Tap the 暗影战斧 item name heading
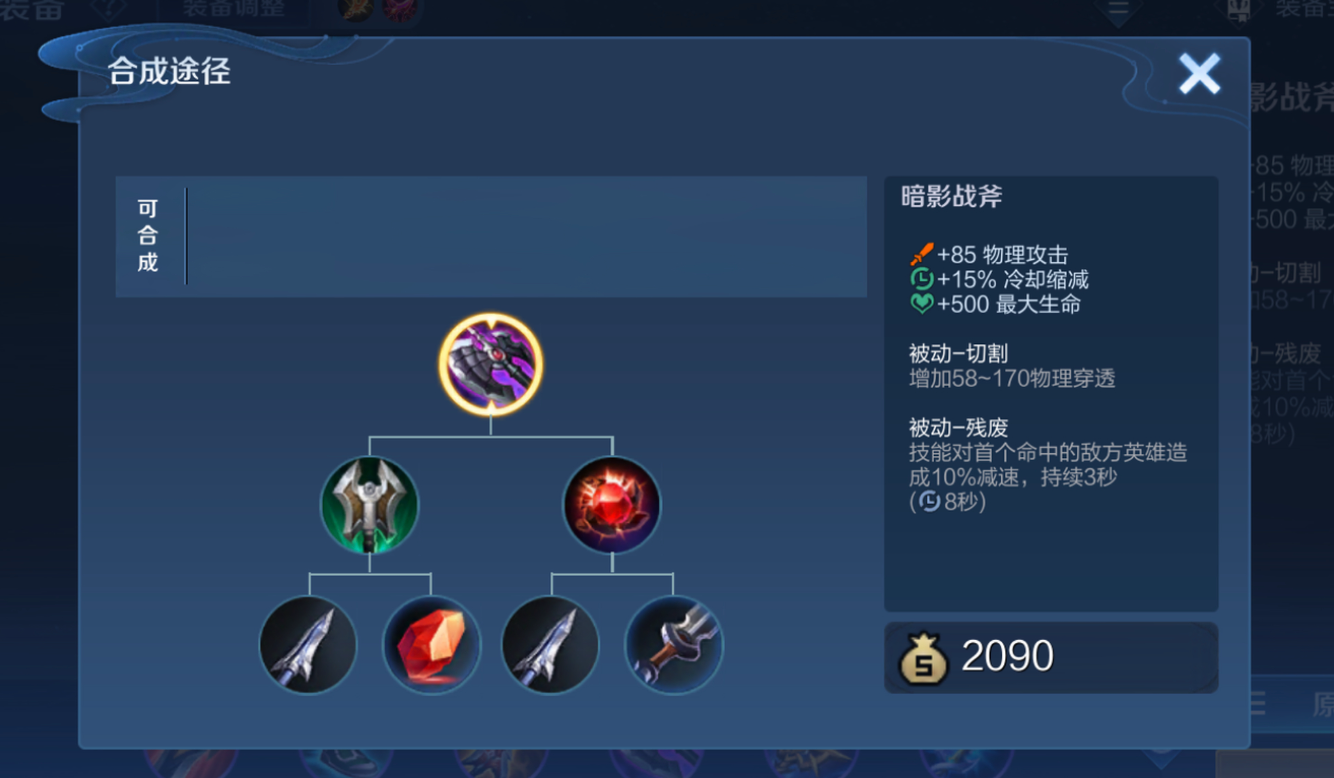The image size is (1334, 778). [x=952, y=197]
